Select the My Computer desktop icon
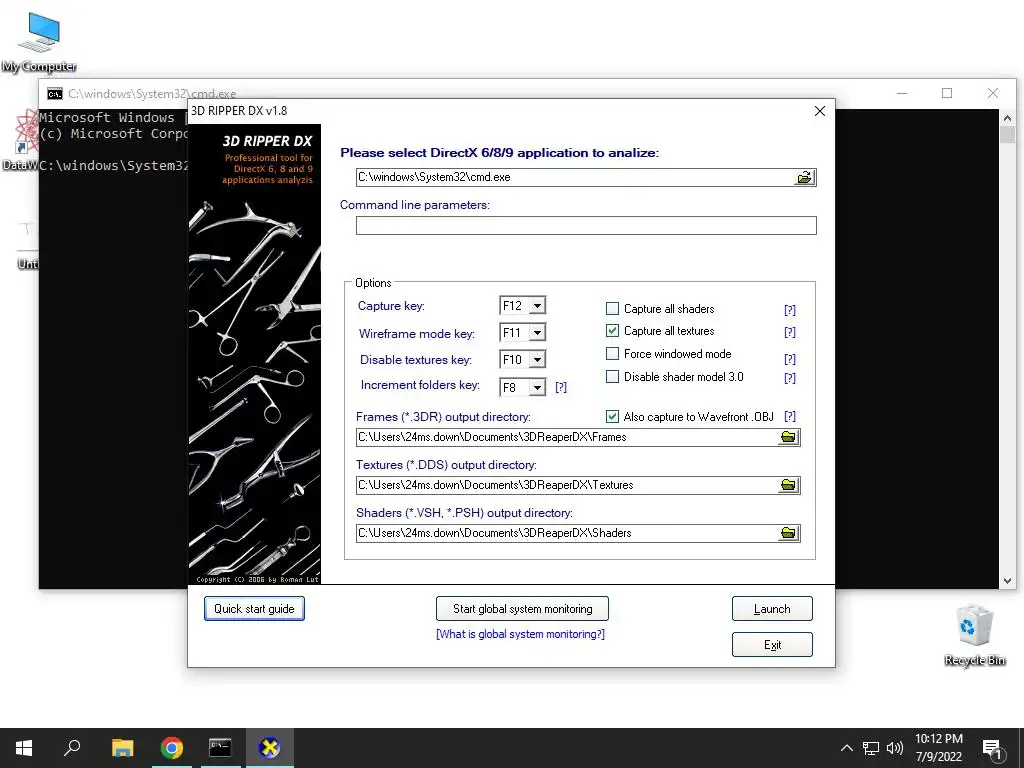 tap(39, 42)
